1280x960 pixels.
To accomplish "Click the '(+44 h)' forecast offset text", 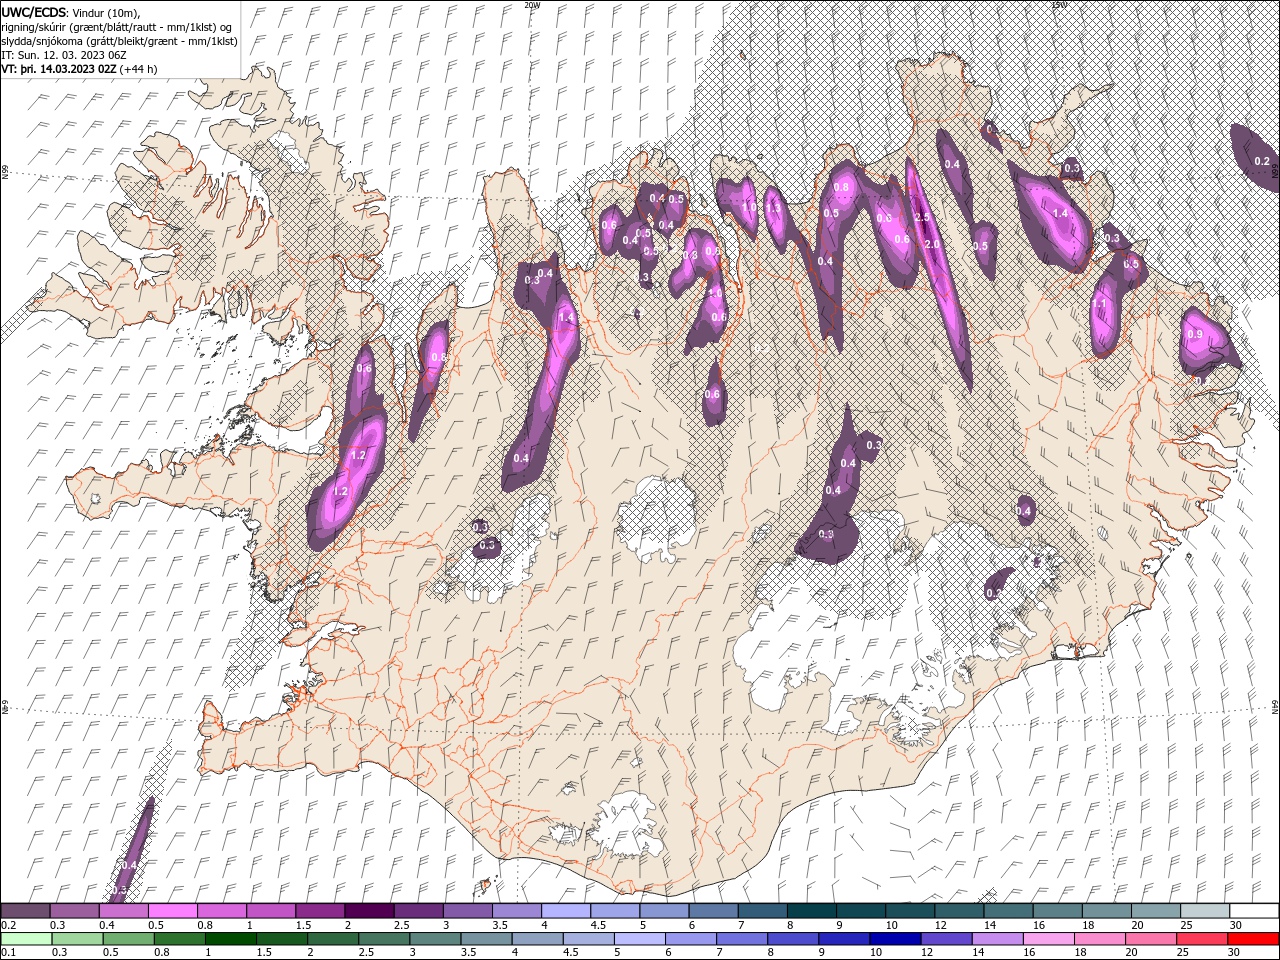I will [138, 69].
